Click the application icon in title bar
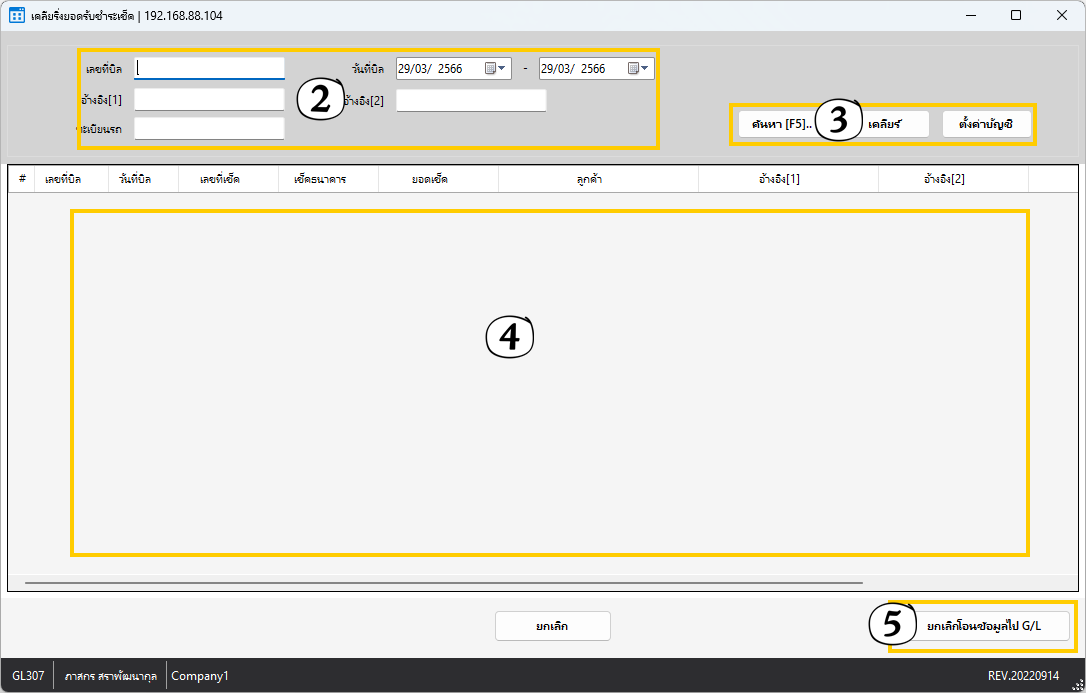The height and width of the screenshot is (693, 1086). click(17, 15)
